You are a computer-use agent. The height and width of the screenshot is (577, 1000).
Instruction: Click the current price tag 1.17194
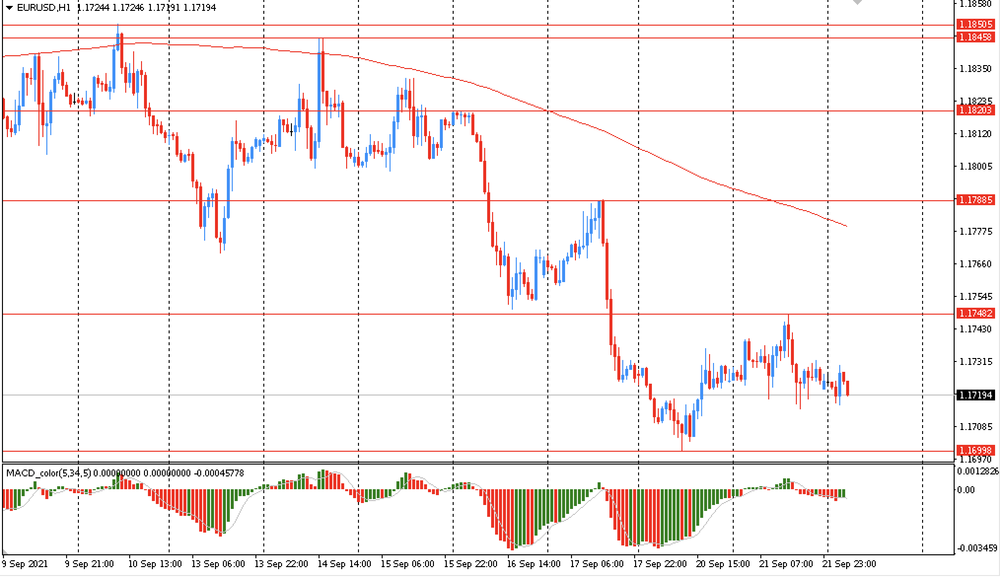tap(976, 395)
